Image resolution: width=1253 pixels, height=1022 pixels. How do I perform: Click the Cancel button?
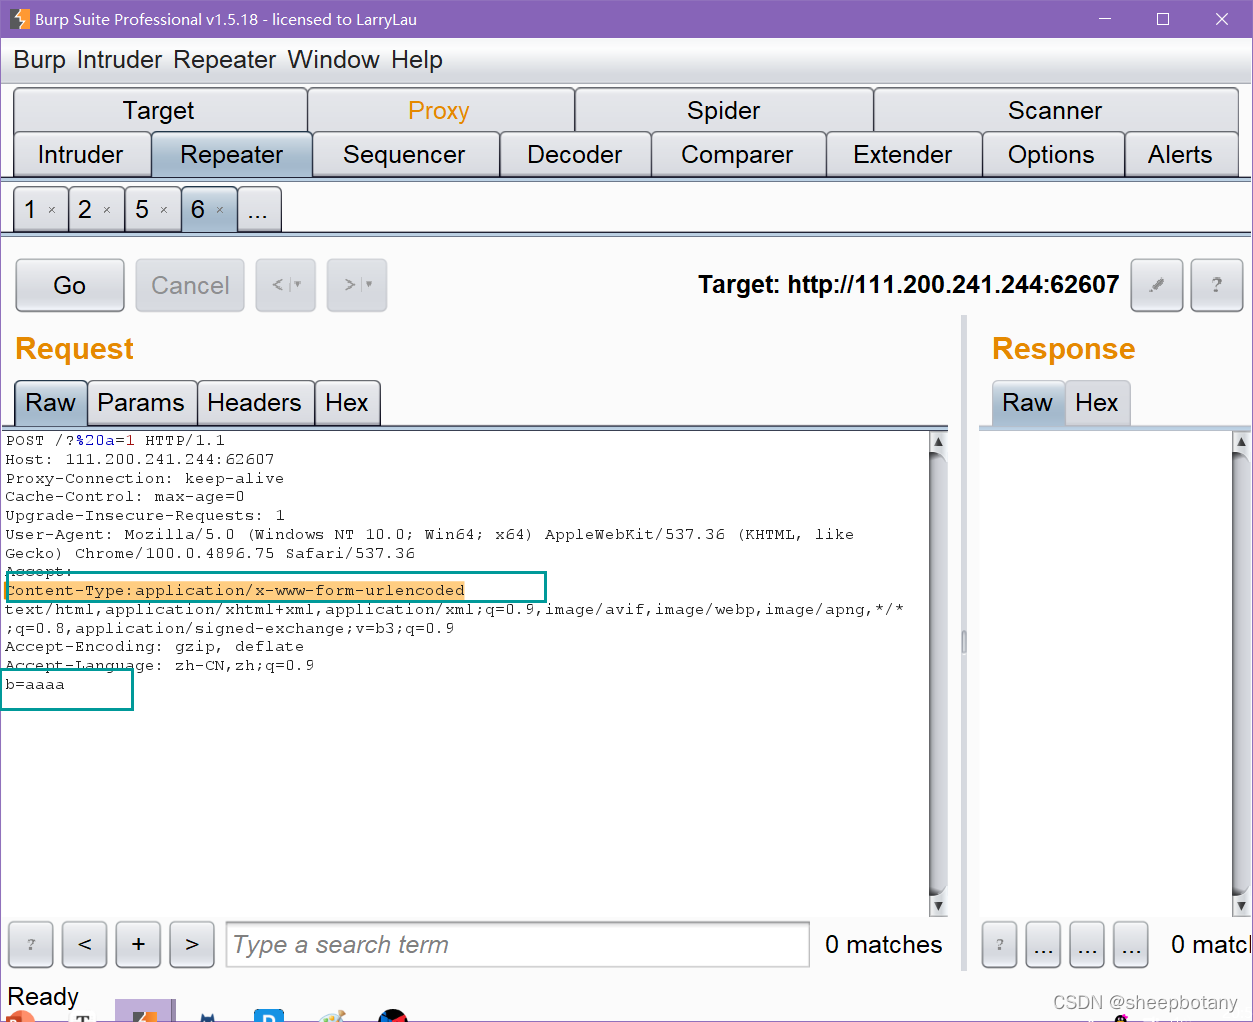190,285
